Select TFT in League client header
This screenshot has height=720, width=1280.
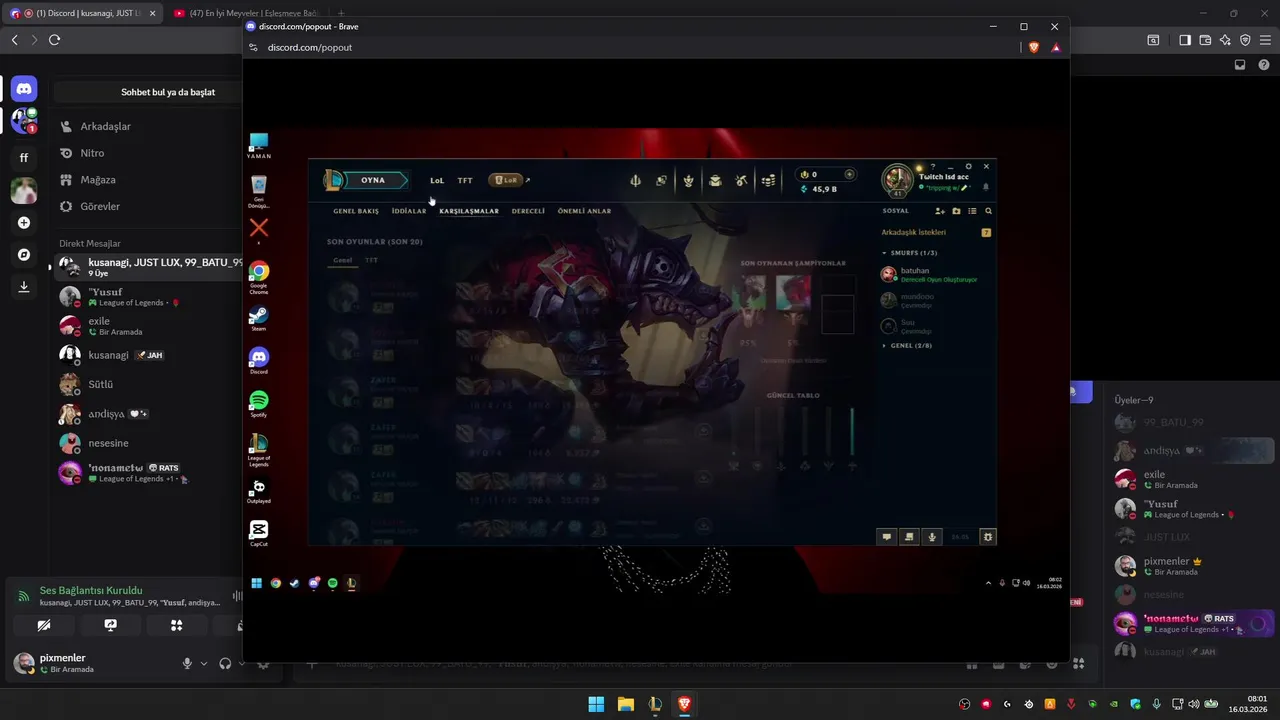click(465, 181)
